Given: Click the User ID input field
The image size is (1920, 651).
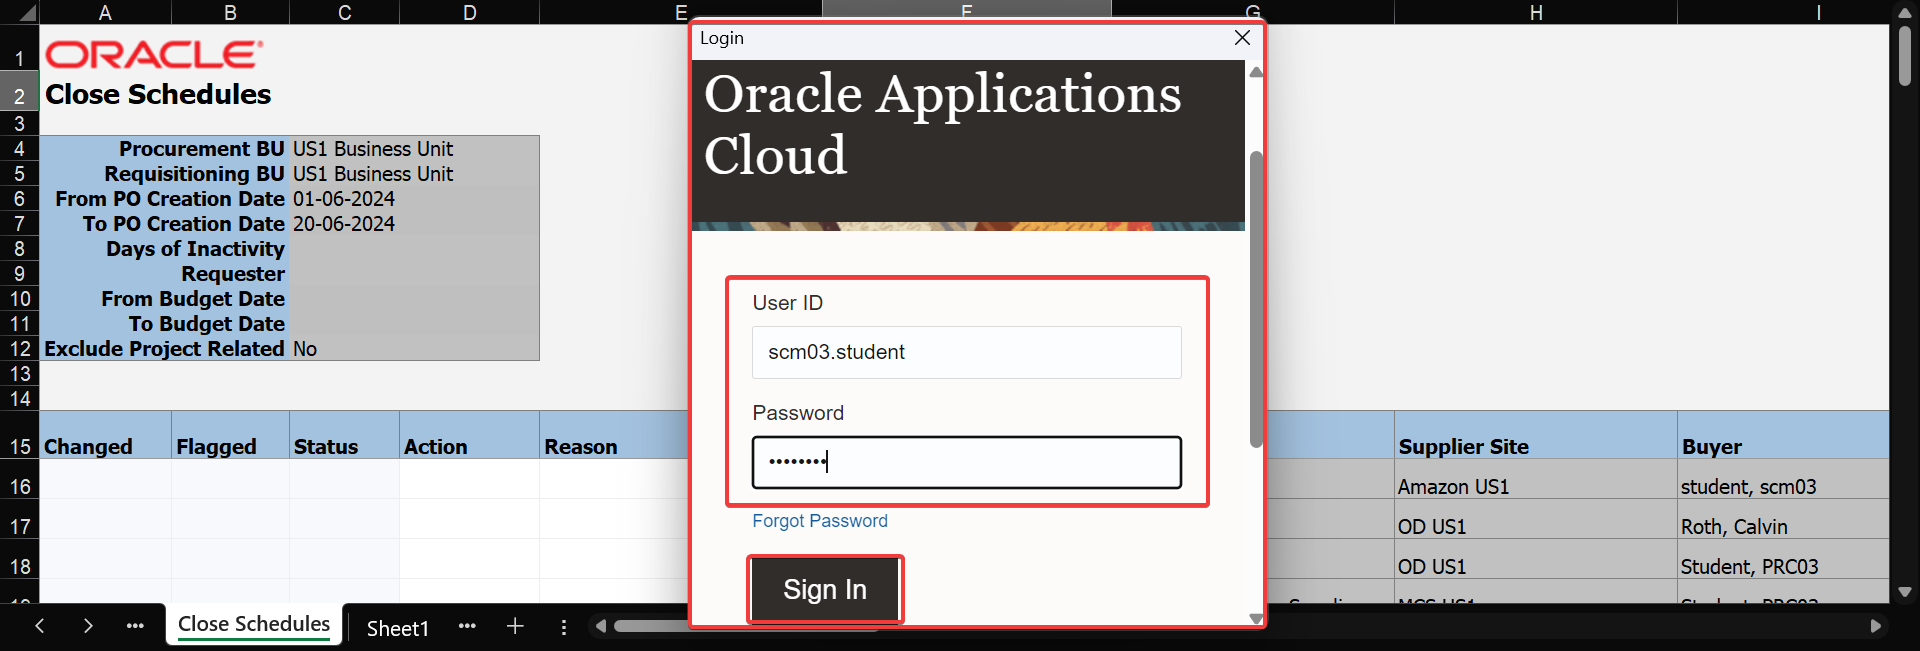Looking at the screenshot, I should [966, 352].
